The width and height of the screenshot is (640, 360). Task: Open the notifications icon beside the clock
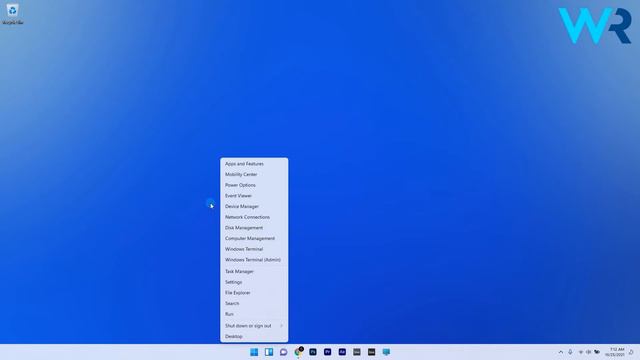click(631, 352)
